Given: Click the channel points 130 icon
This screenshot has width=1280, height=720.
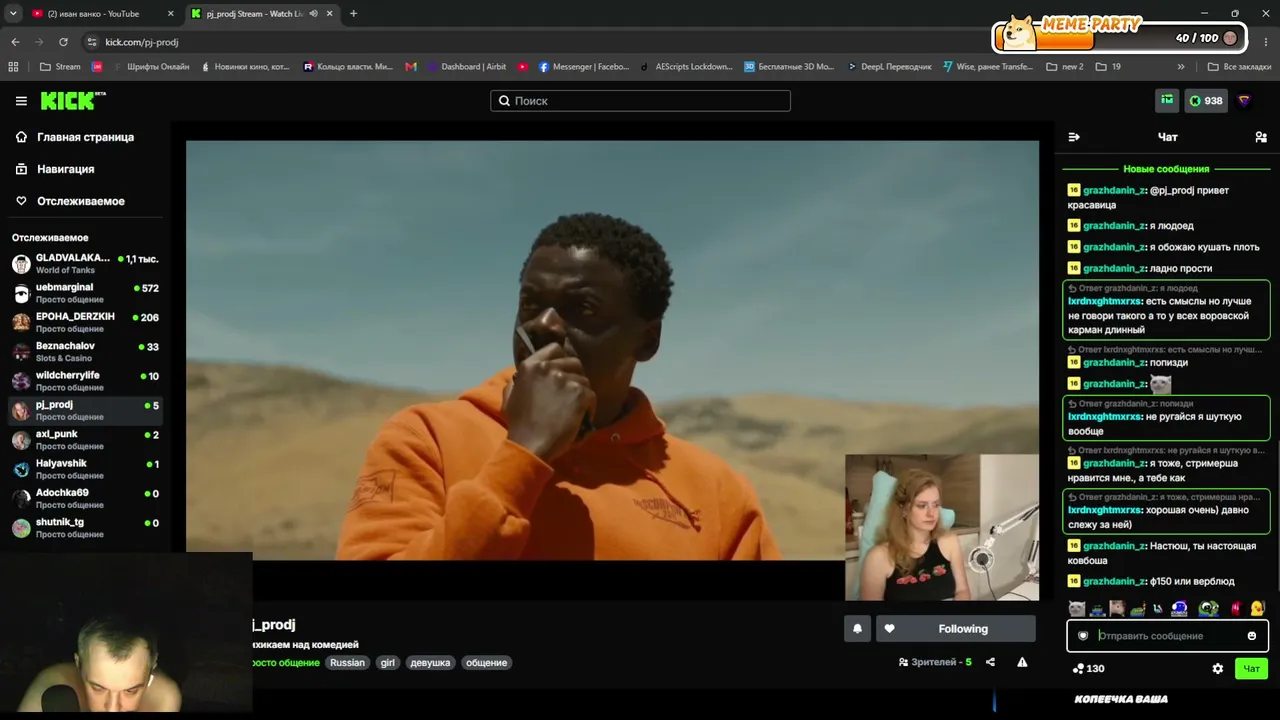Looking at the screenshot, I should (1078, 669).
